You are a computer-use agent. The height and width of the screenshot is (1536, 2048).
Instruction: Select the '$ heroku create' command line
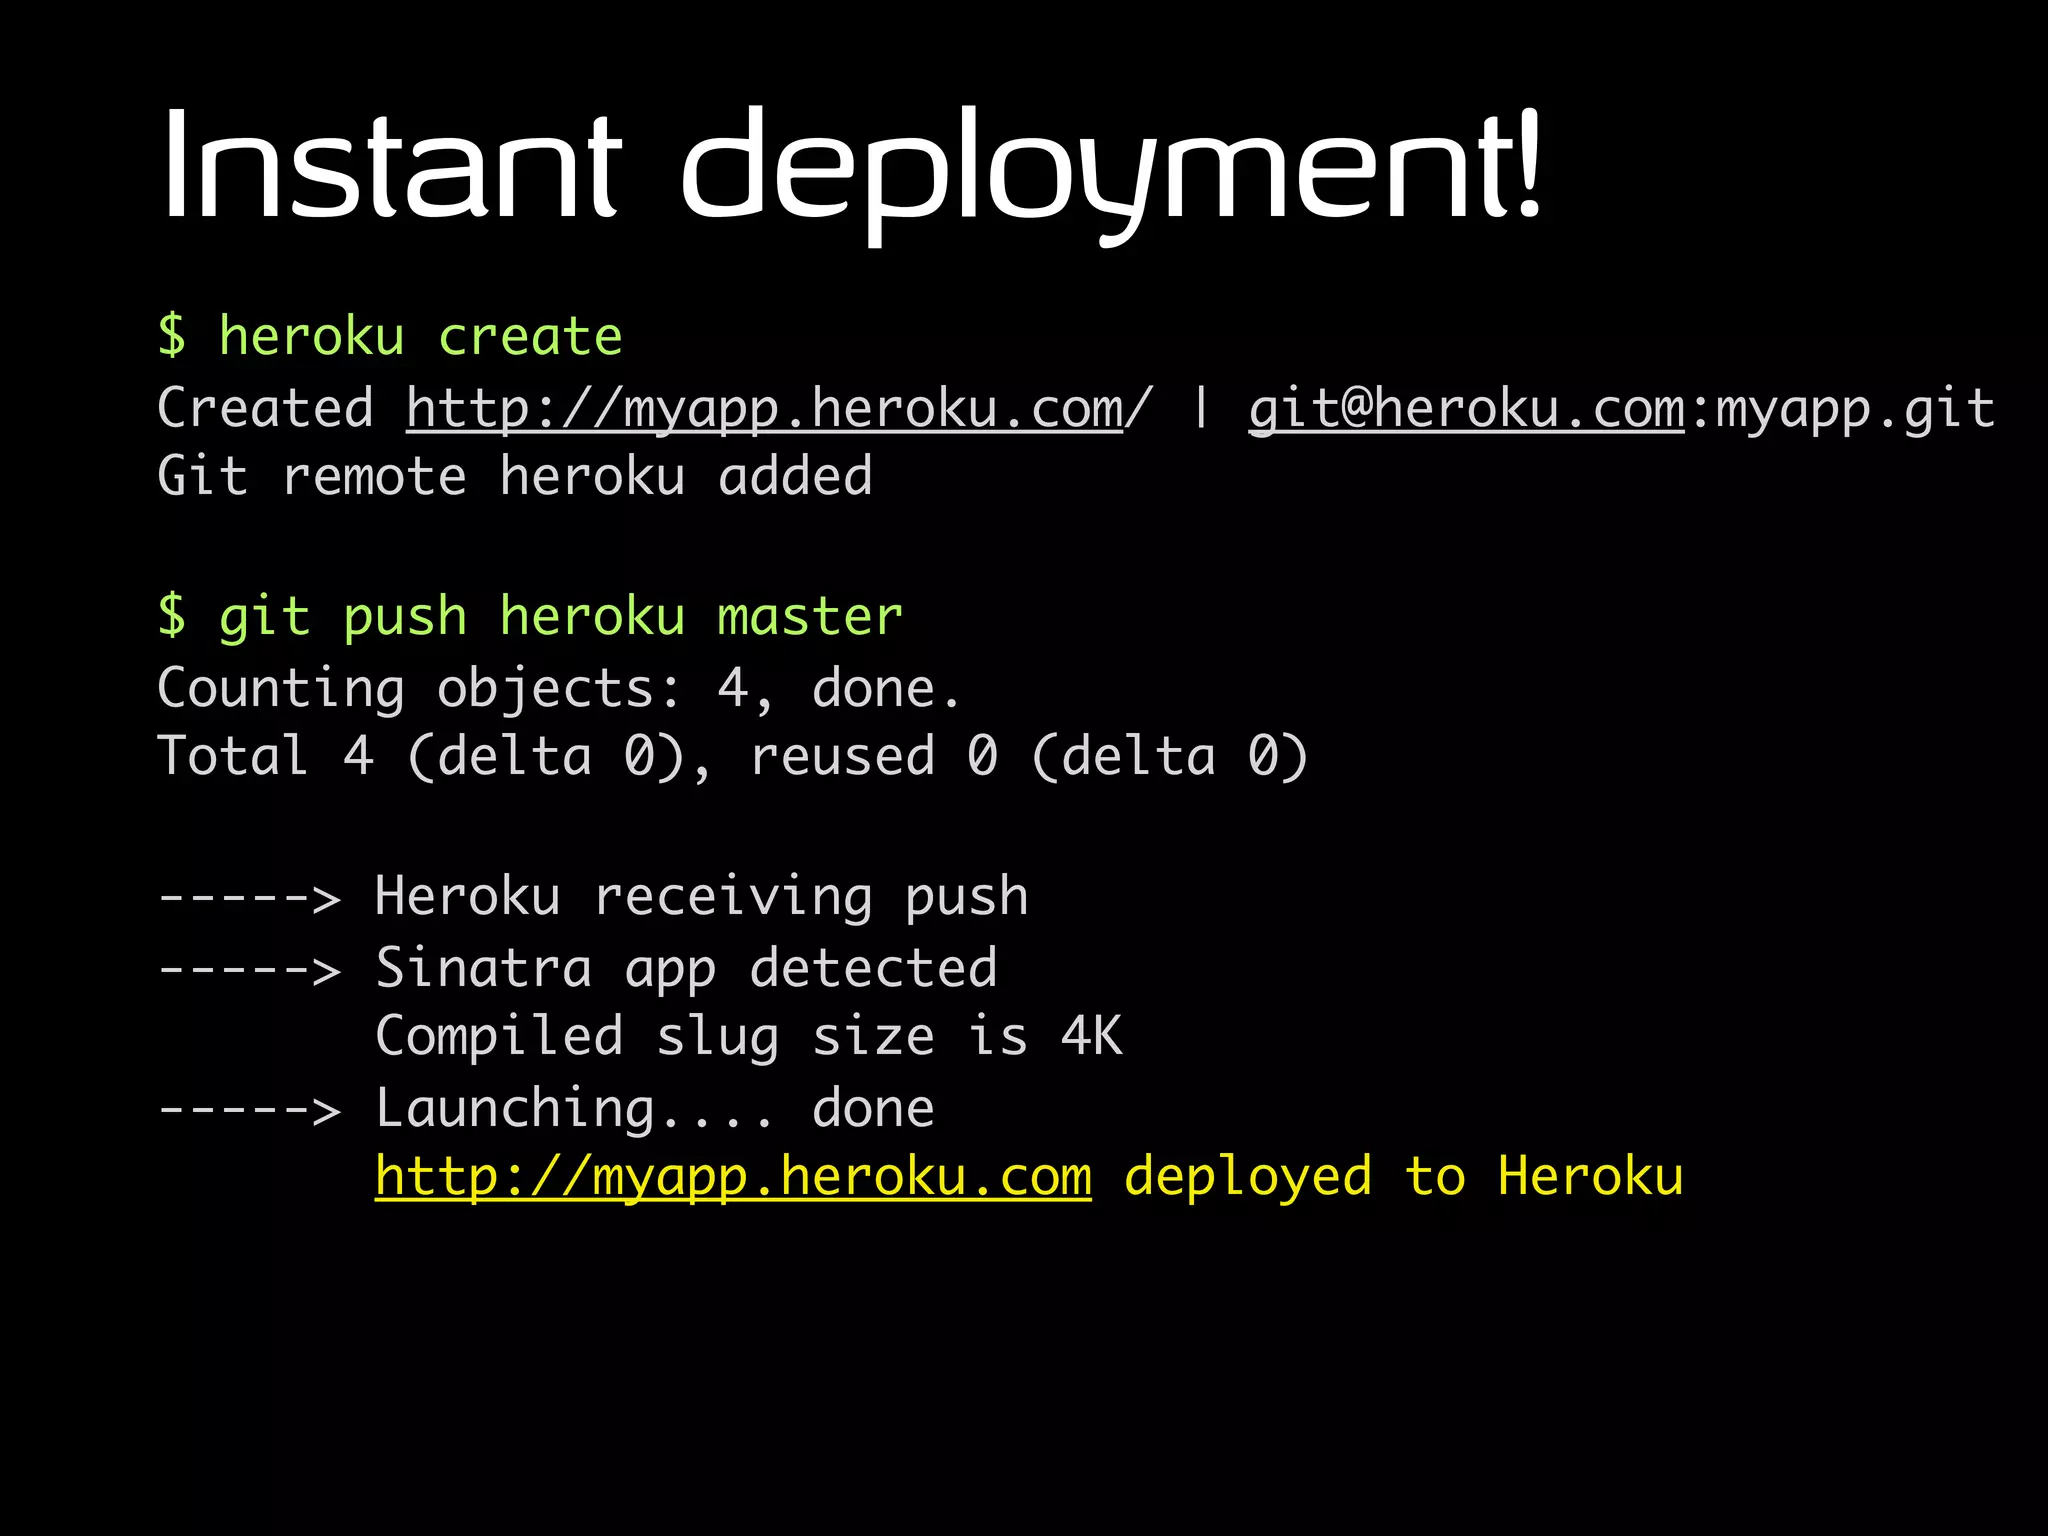390,335
